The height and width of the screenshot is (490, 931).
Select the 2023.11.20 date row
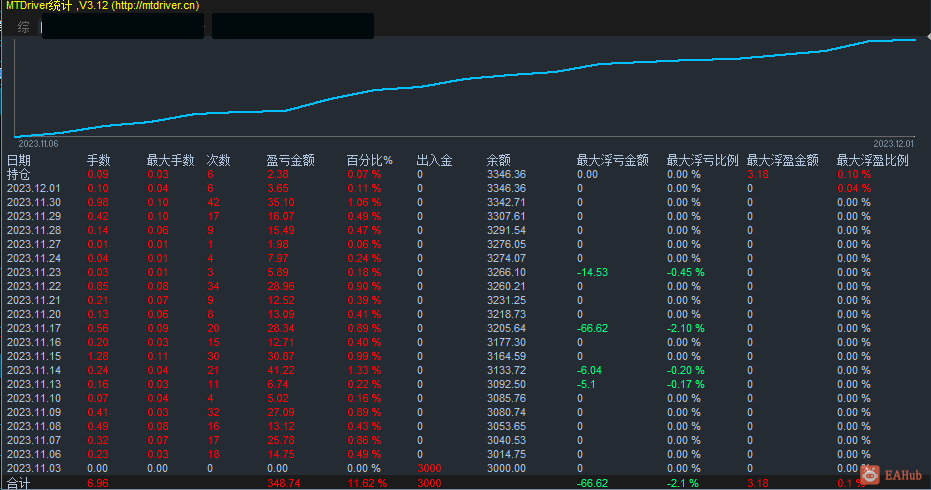[34, 314]
